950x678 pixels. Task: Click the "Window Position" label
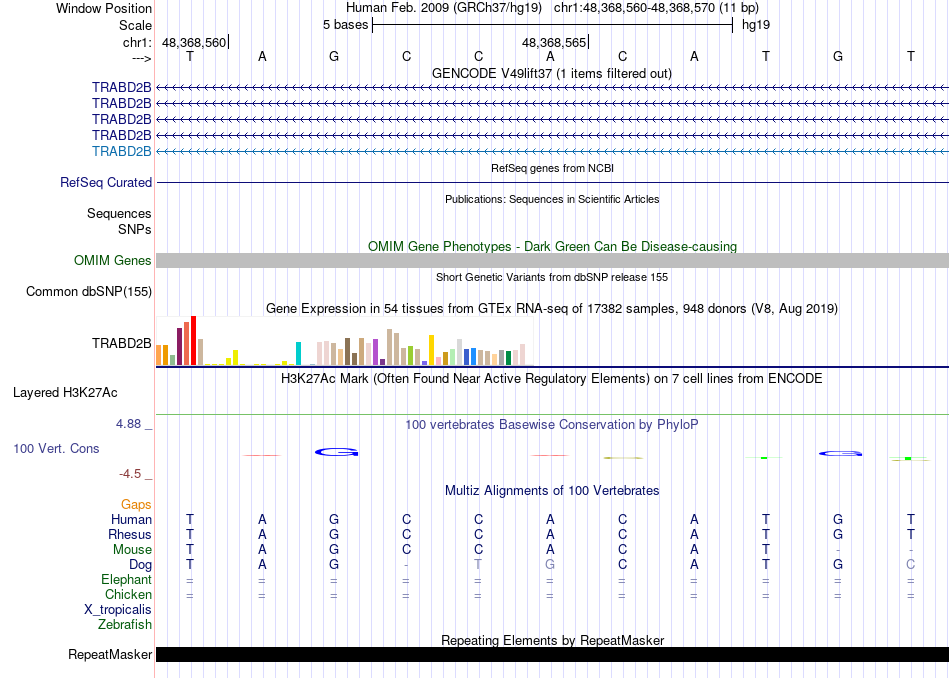point(104,8)
